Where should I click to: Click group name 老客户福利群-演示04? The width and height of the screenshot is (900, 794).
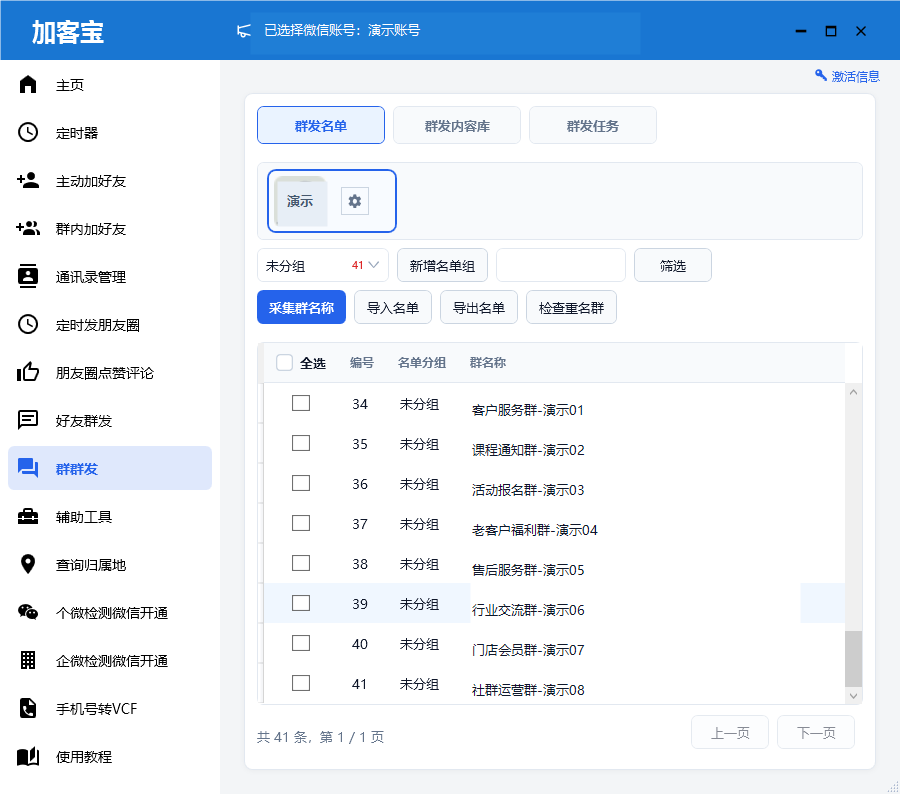click(x=534, y=530)
